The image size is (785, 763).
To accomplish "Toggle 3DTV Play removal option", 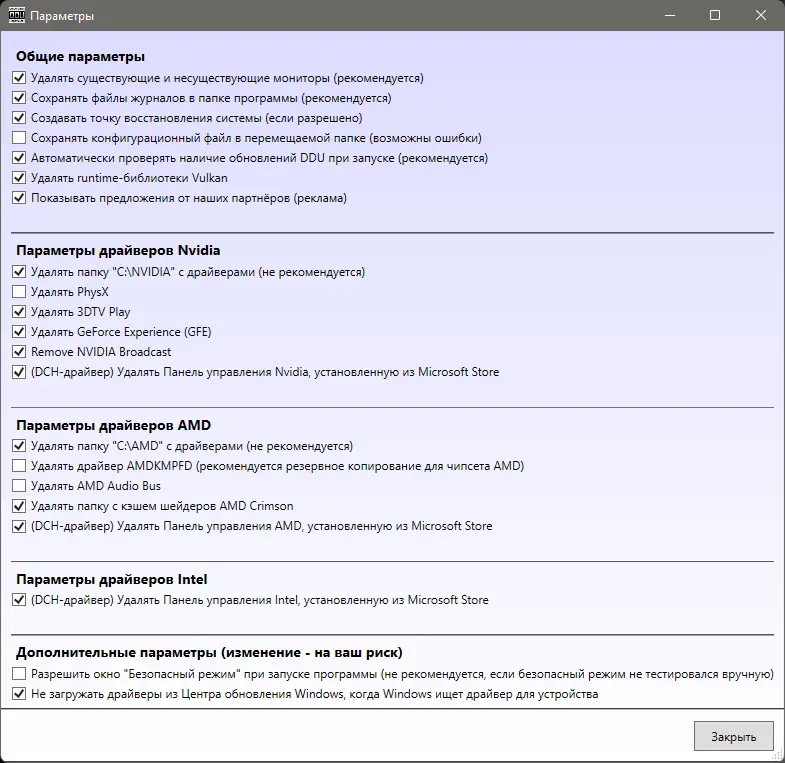I will click(19, 312).
